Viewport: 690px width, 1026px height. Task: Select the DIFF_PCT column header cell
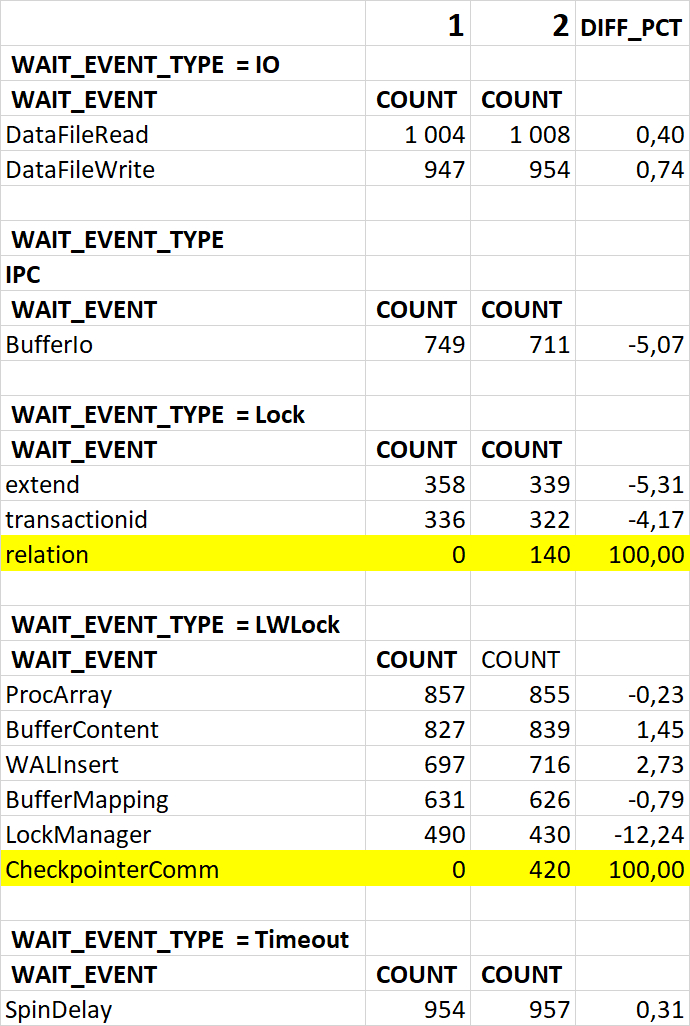(631, 27)
